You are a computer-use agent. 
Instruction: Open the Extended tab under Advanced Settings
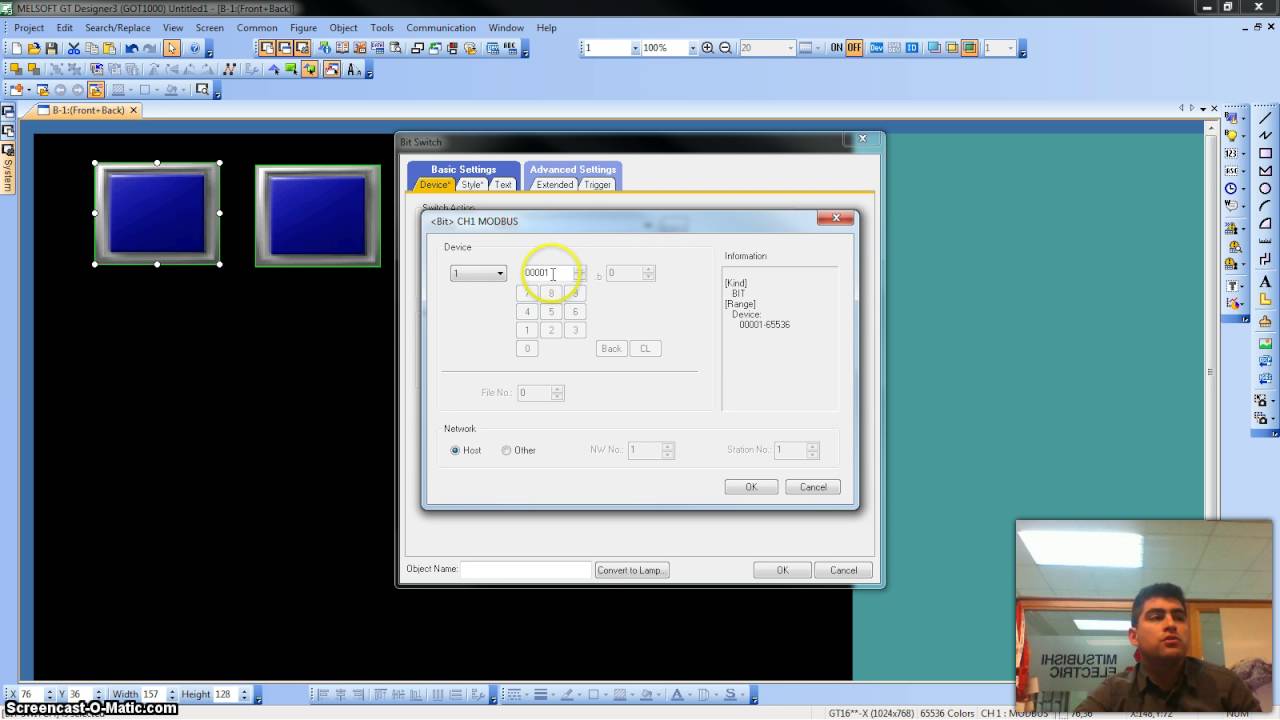coord(554,185)
